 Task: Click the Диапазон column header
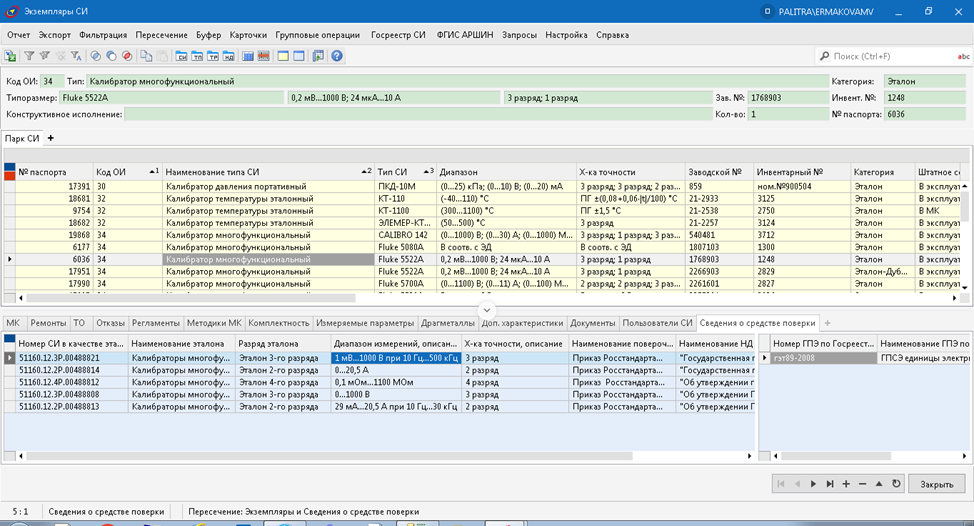tap(506, 172)
